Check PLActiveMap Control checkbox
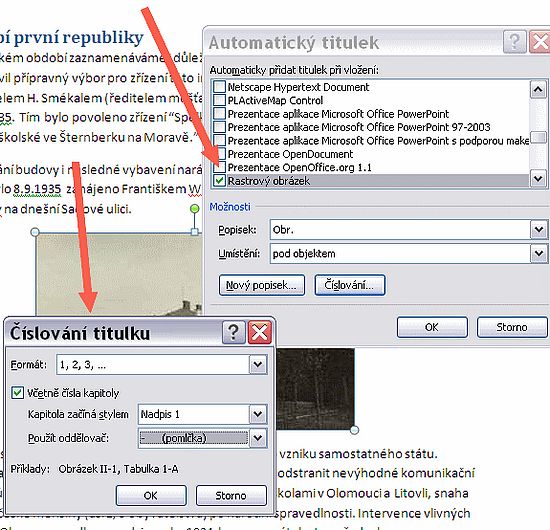This screenshot has height=530, width=550. (x=220, y=100)
